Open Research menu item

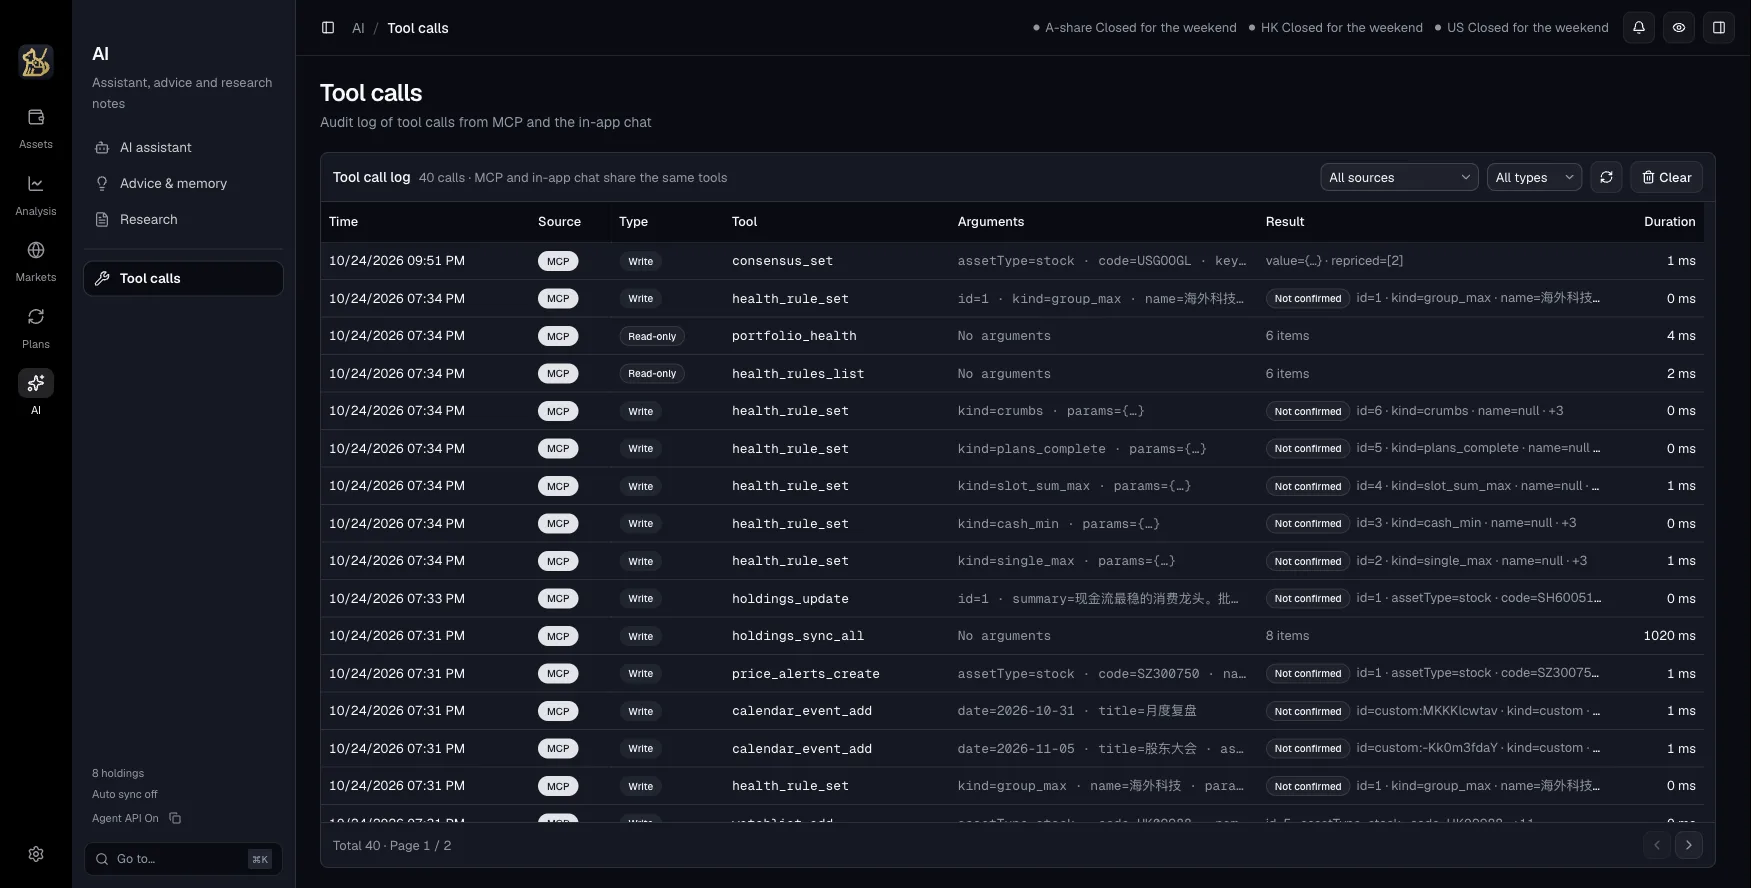pos(183,219)
